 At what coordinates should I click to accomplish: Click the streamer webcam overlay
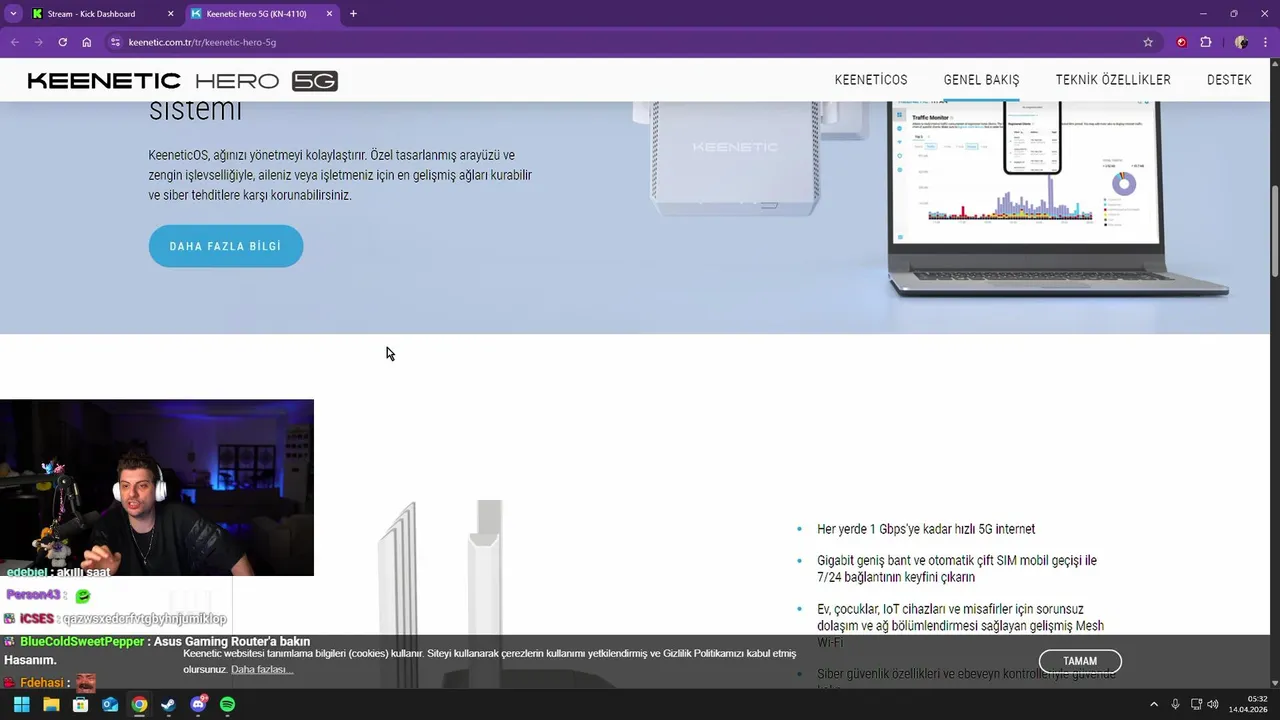pyautogui.click(x=157, y=488)
